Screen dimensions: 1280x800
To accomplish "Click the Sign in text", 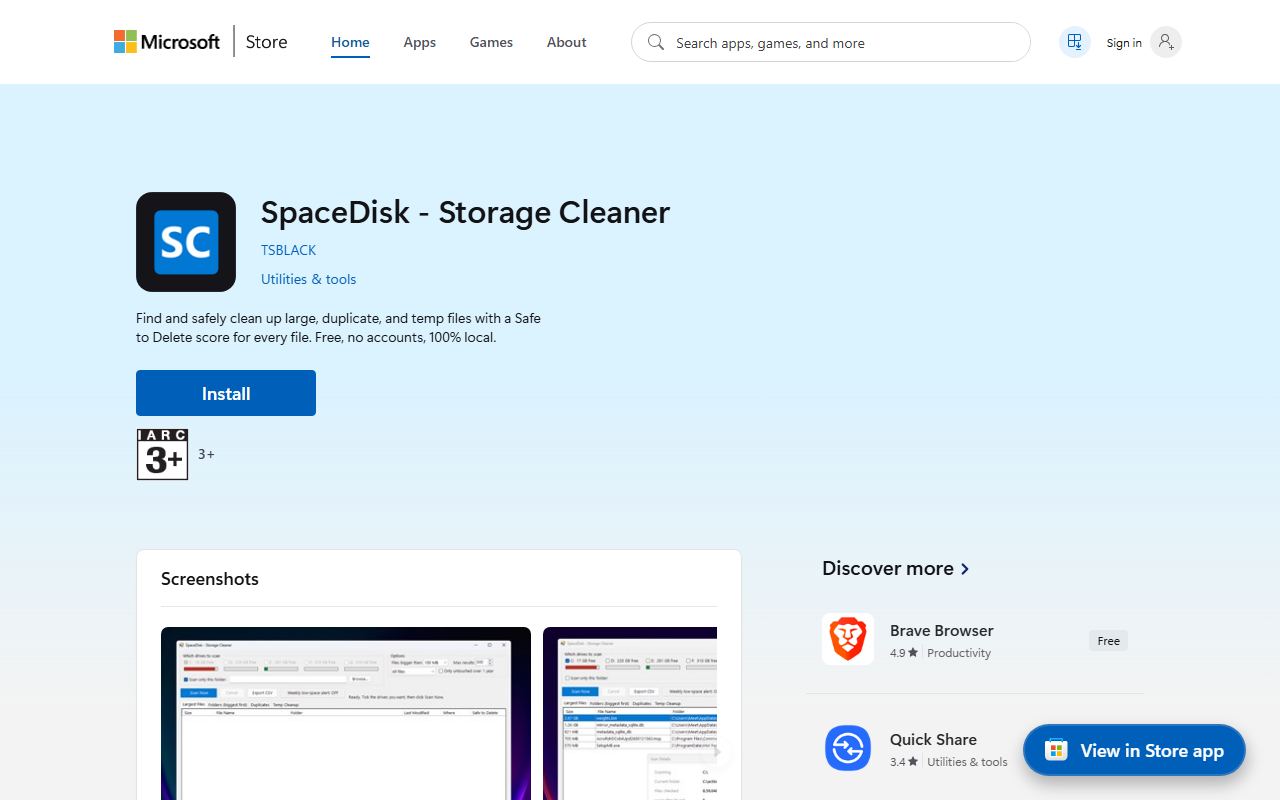I will [x=1124, y=43].
